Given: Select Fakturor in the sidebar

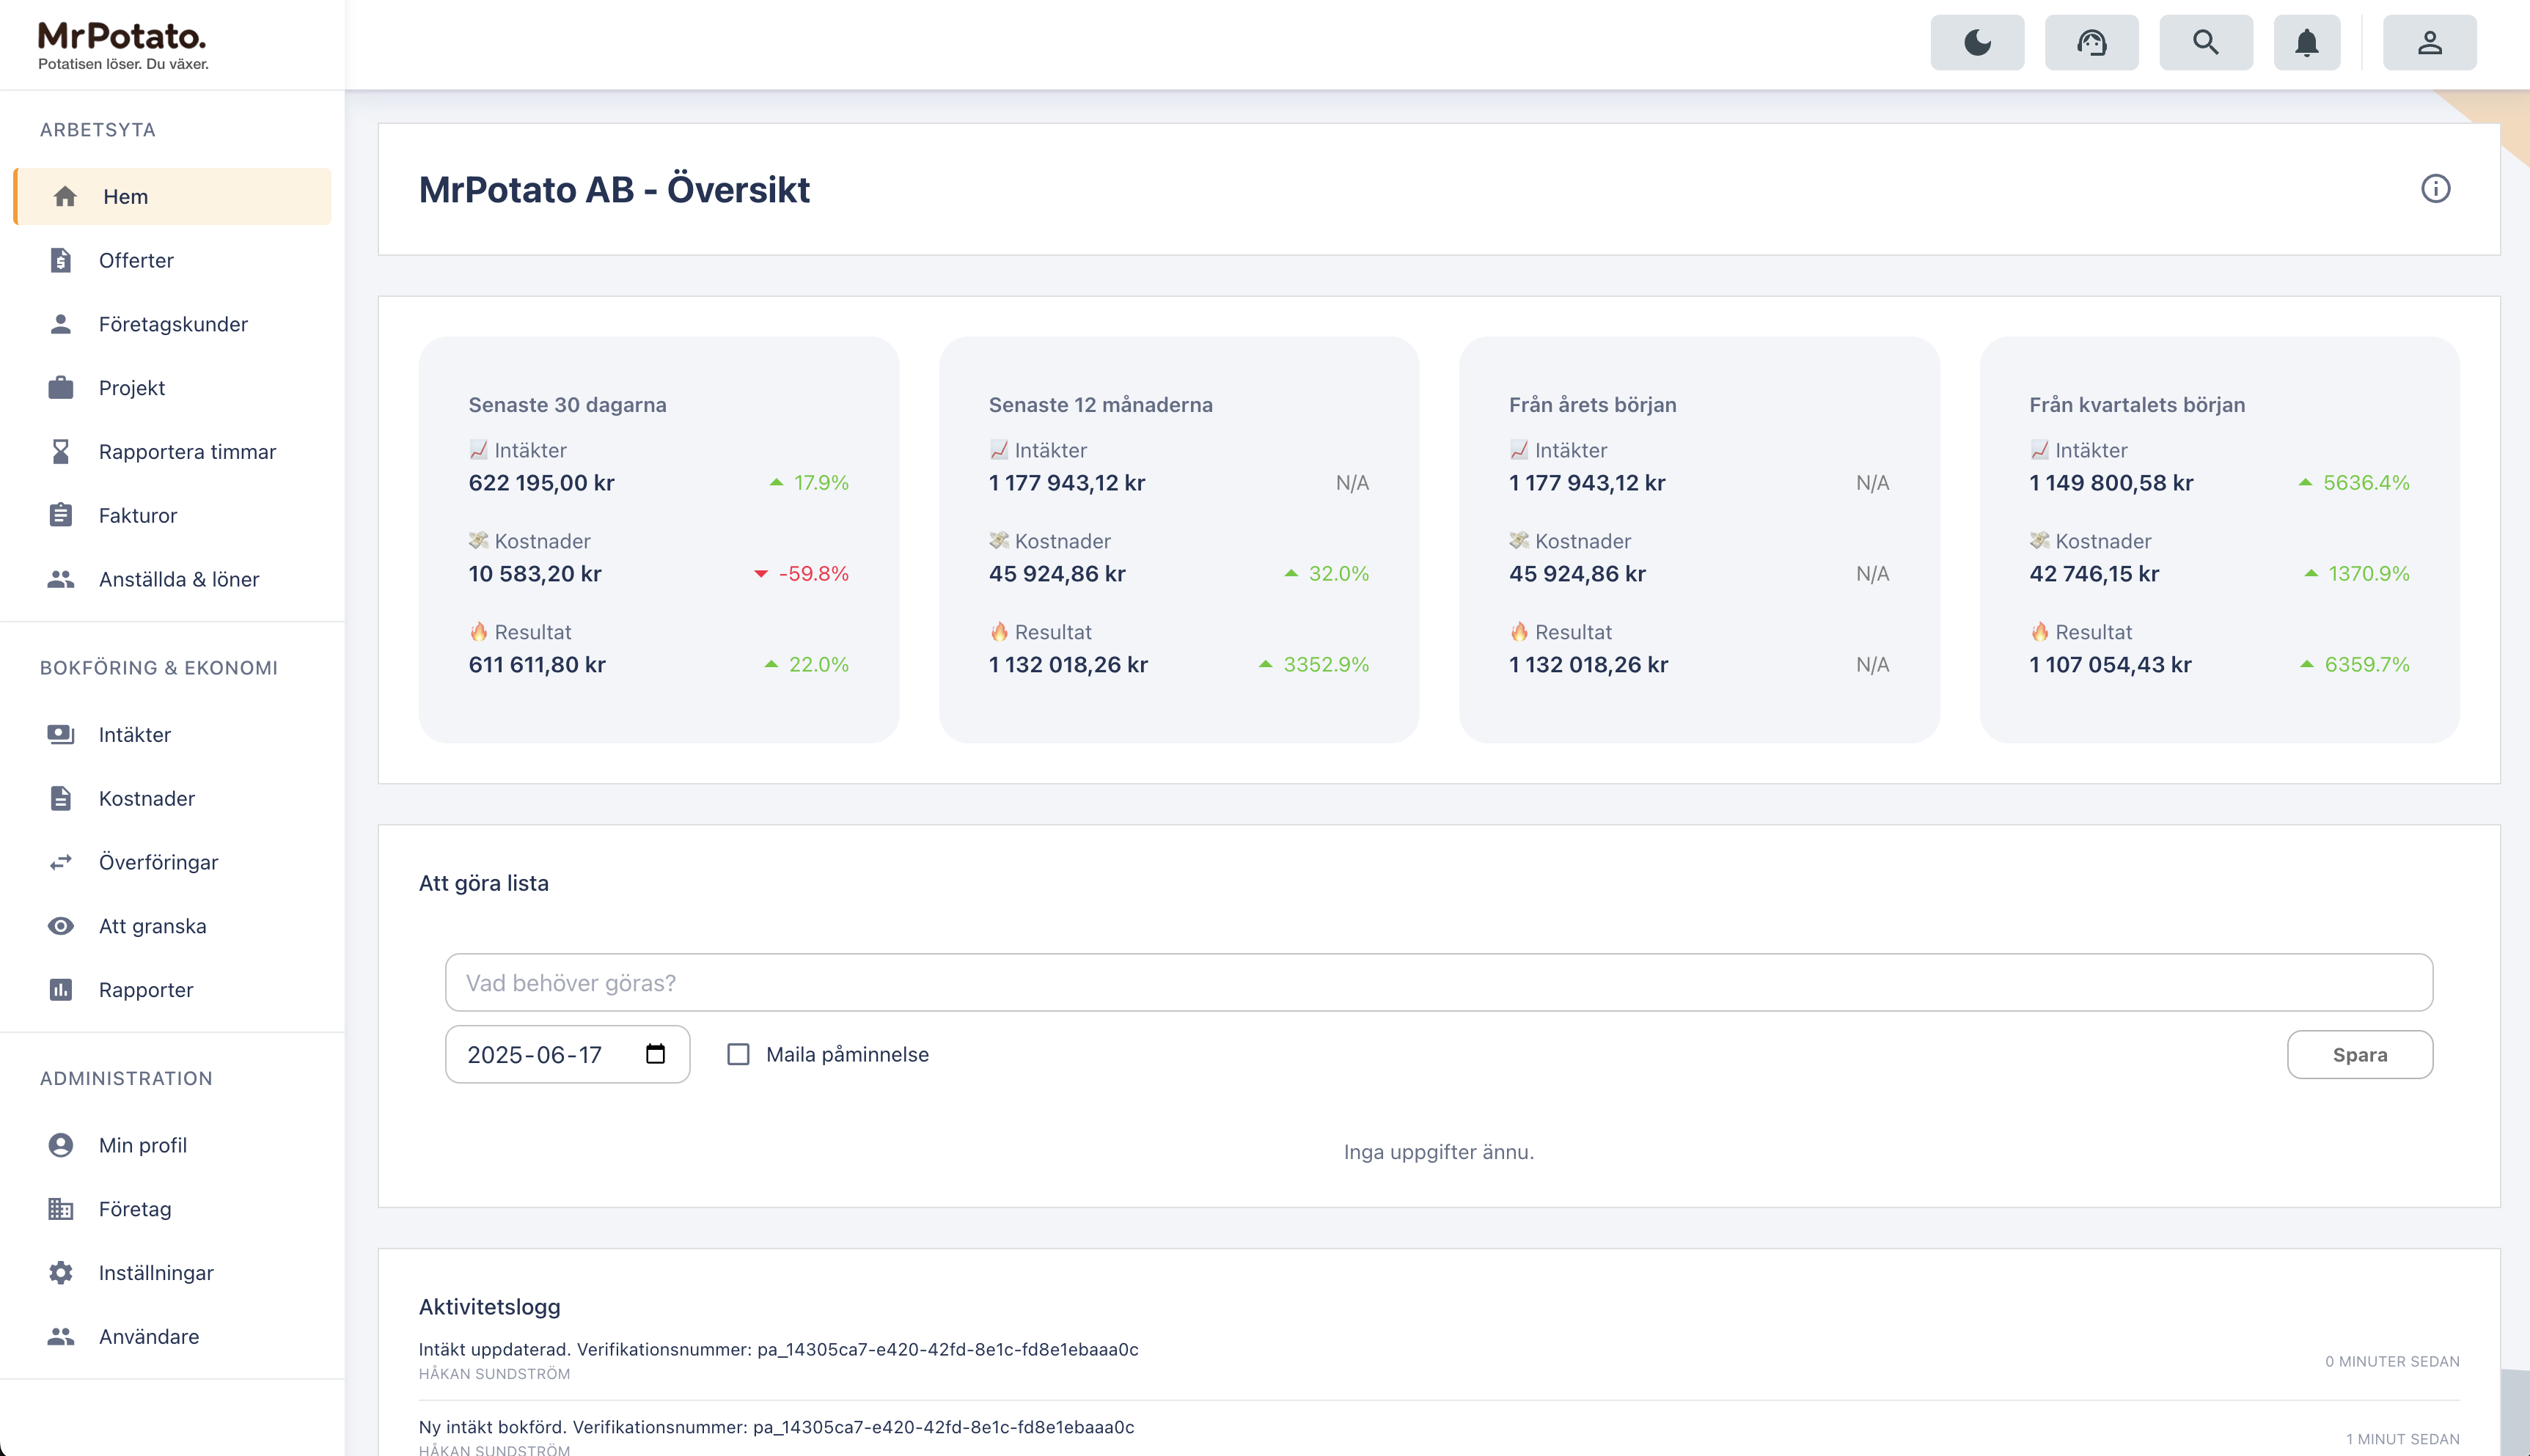Looking at the screenshot, I should 137,516.
